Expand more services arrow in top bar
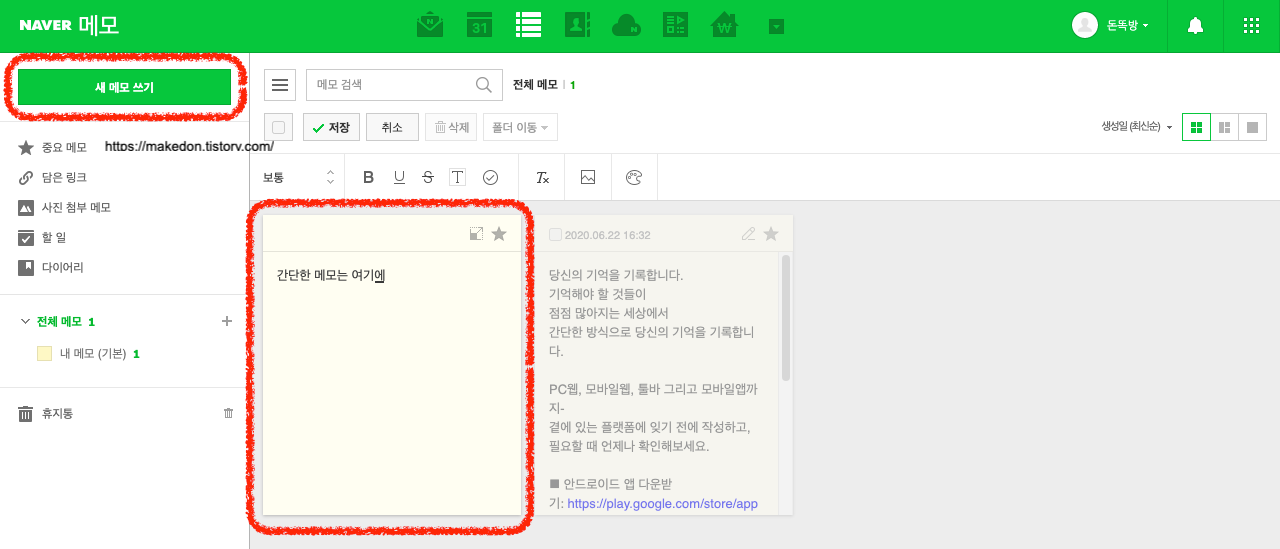 click(776, 27)
